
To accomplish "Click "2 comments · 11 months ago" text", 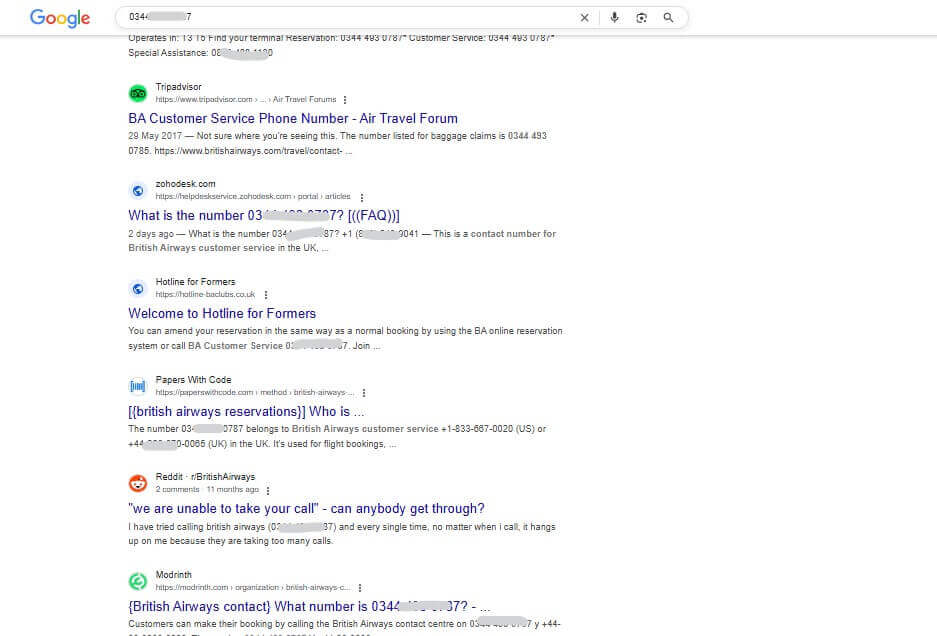I will click(207, 489).
